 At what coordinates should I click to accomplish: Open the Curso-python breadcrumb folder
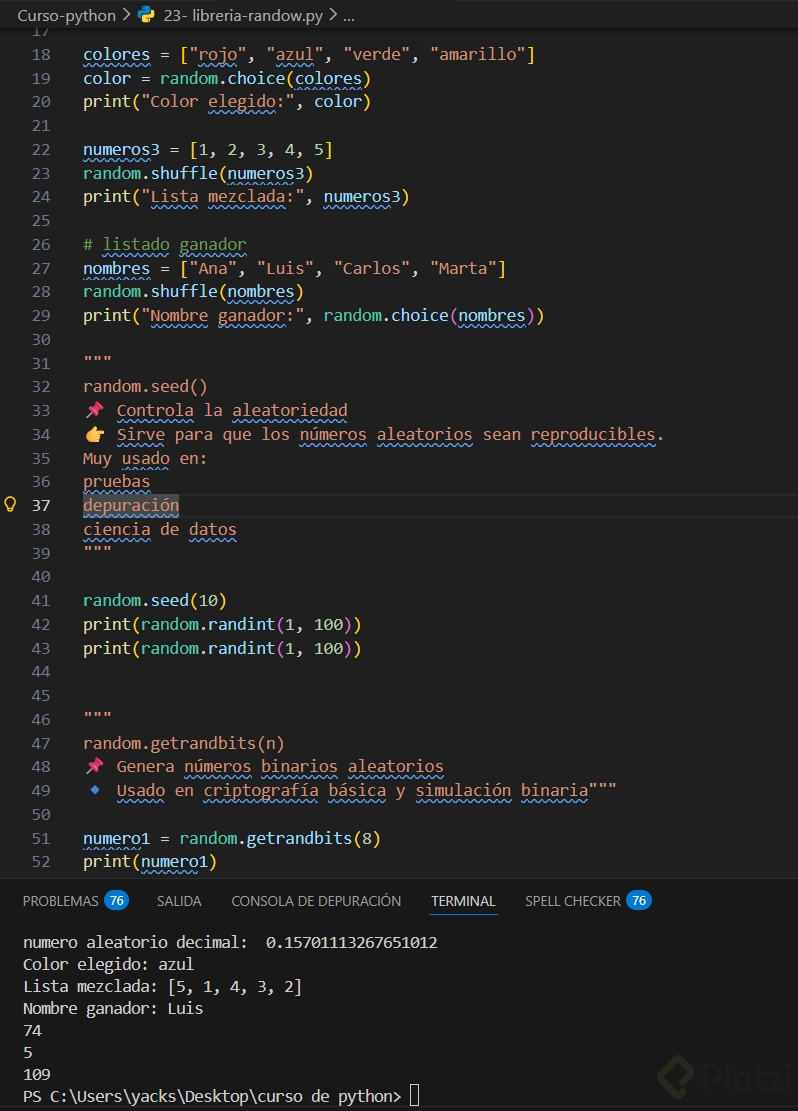click(65, 15)
